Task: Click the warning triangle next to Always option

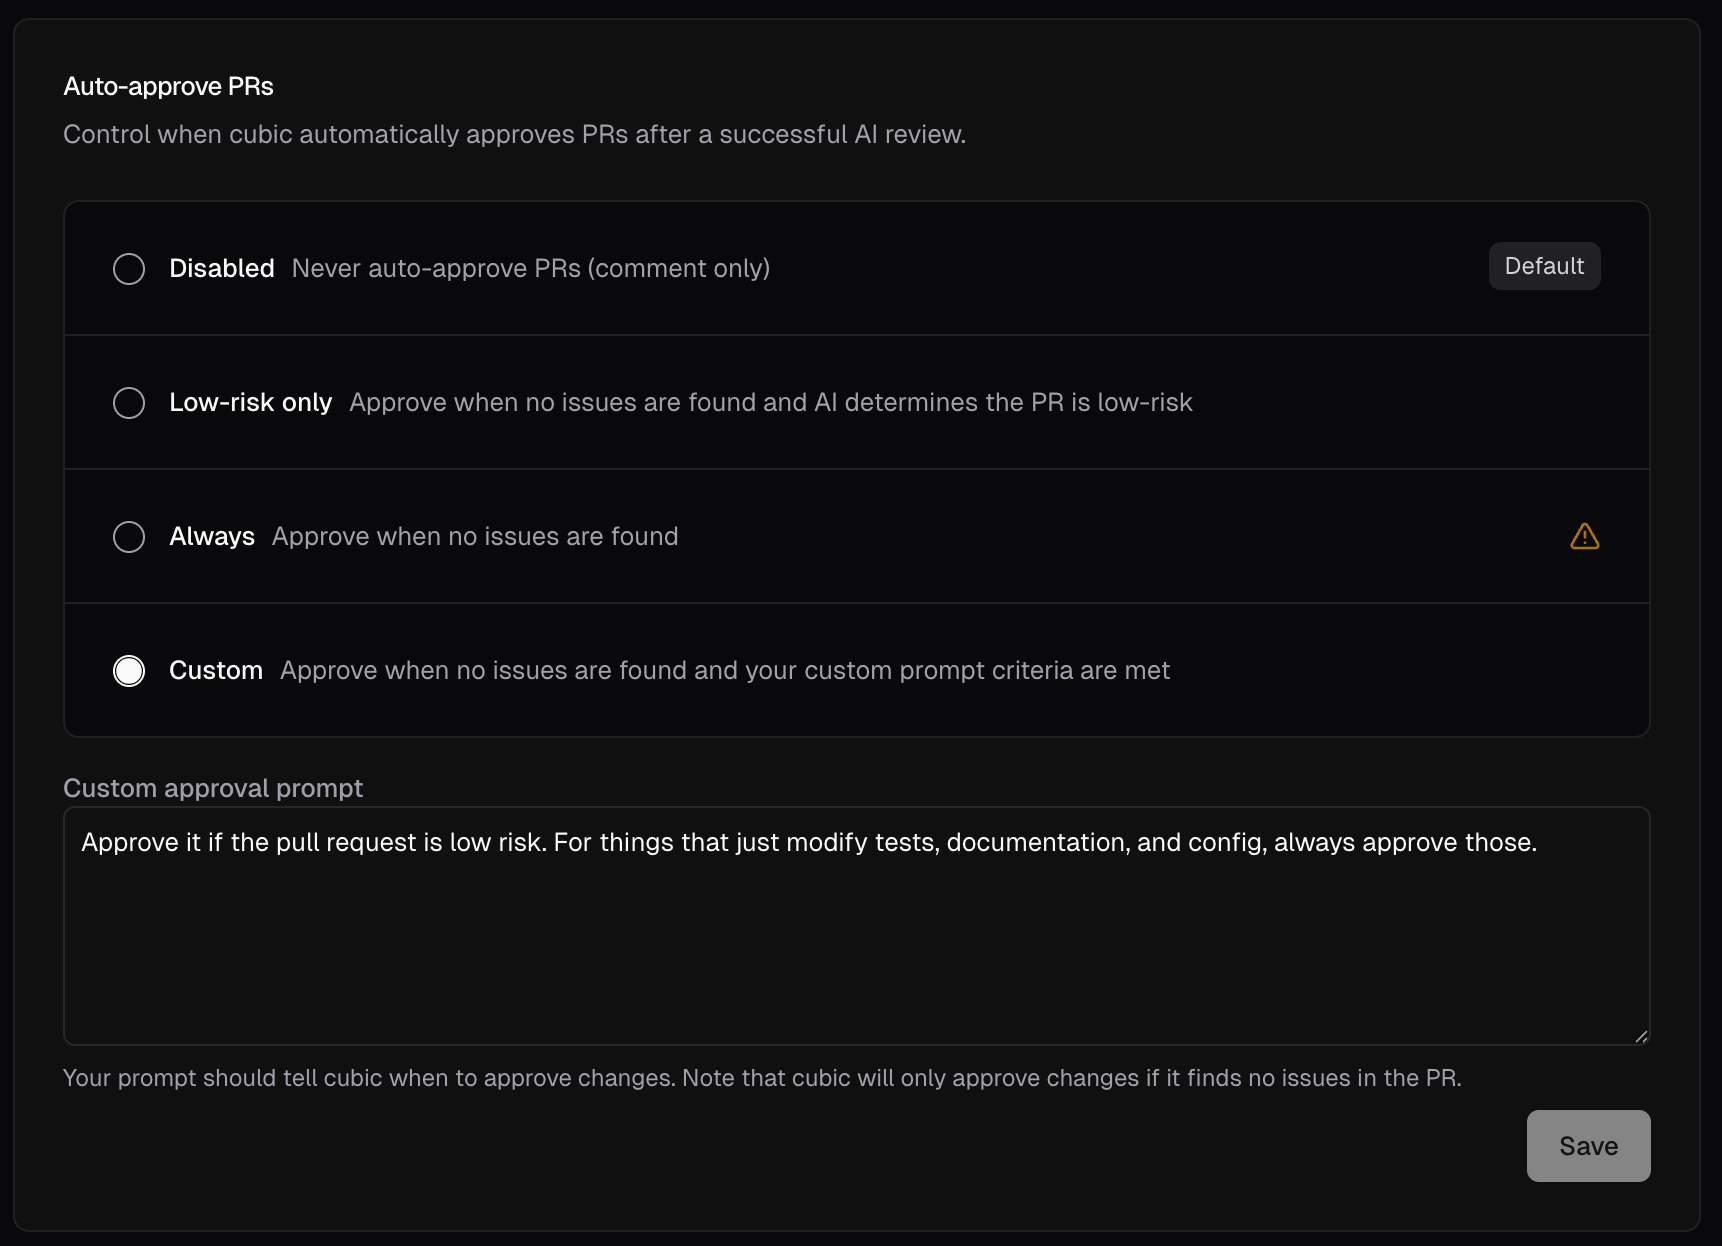Action: [1585, 536]
